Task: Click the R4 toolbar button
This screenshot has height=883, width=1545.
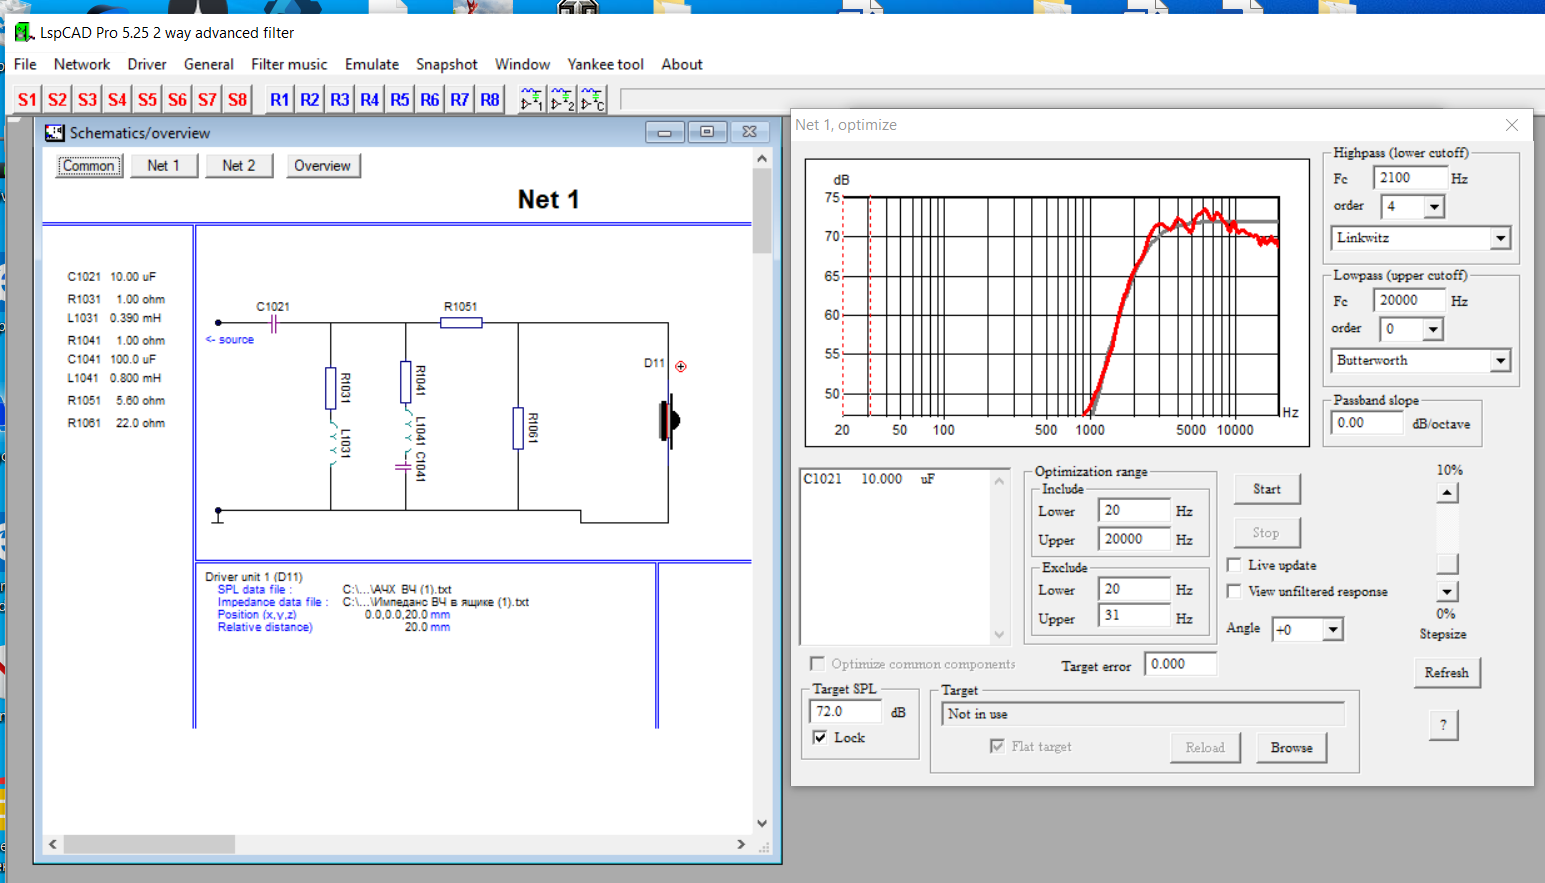Action: (x=369, y=100)
